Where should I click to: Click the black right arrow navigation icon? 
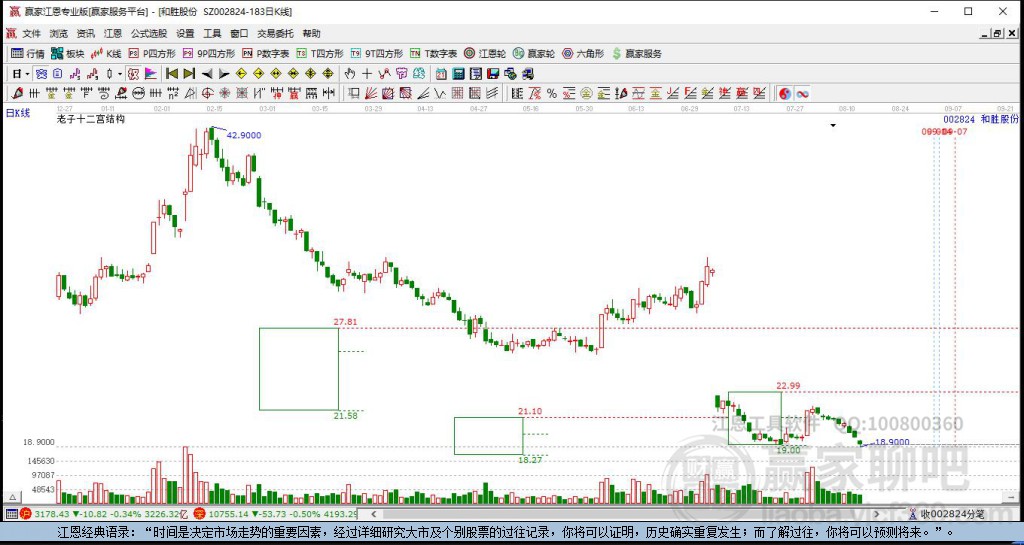pos(224,74)
